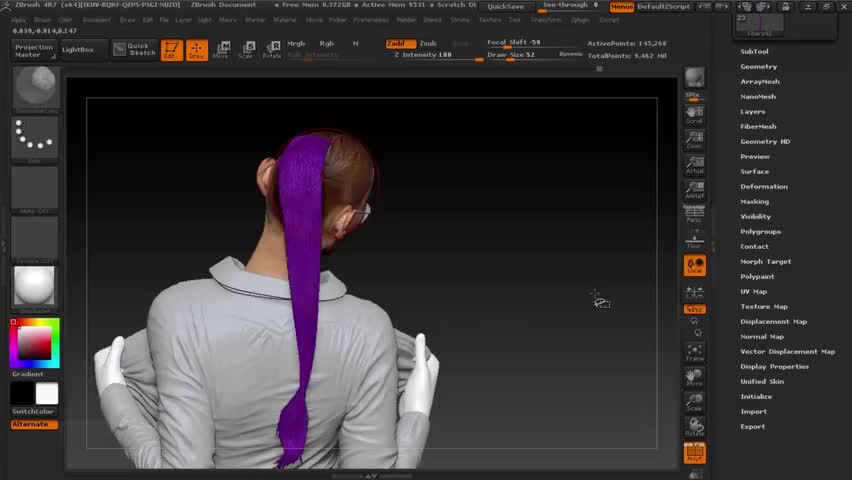Click the Zoom icon in right shelf
The image size is (852, 480).
[x=694, y=141]
